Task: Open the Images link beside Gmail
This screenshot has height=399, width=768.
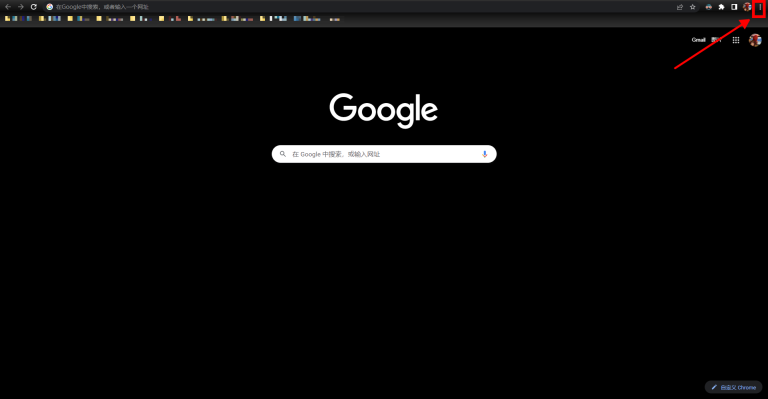Action: tap(716, 40)
